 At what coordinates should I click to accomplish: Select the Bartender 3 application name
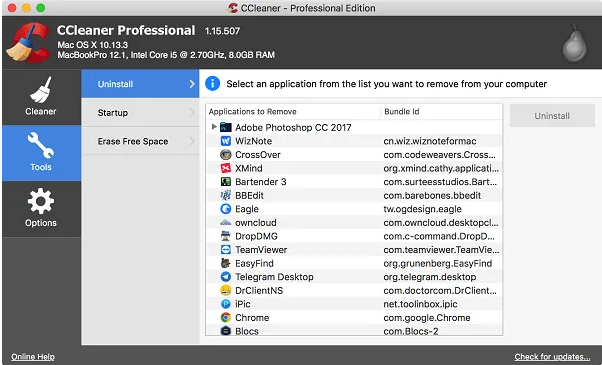(x=261, y=182)
